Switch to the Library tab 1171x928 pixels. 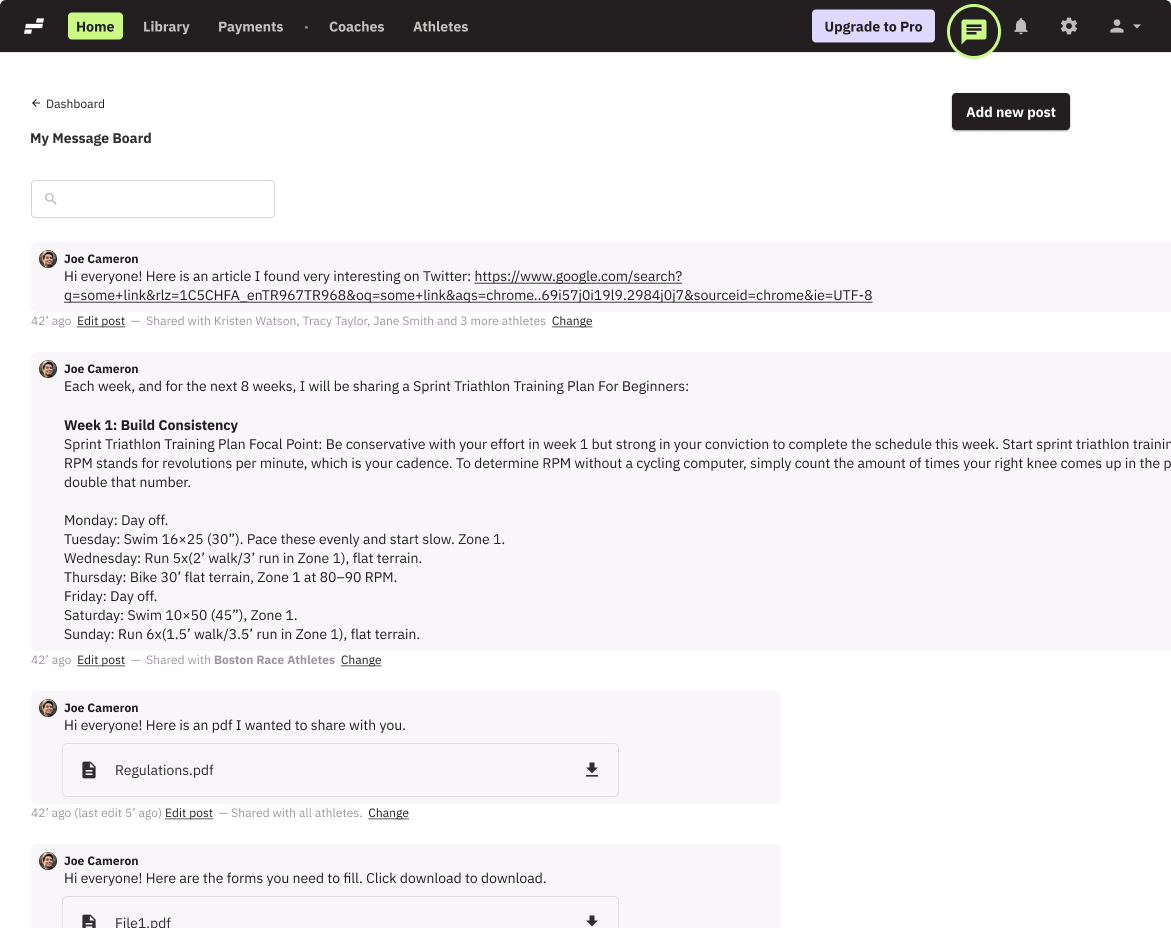[x=166, y=26]
